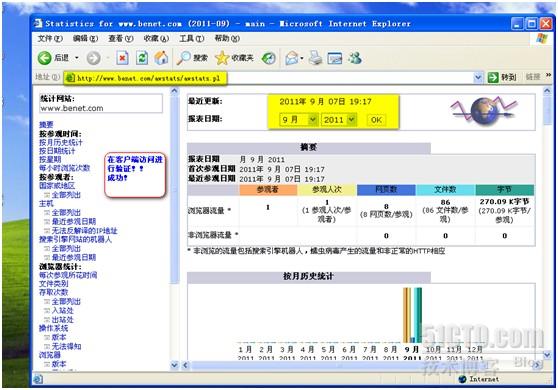Image resolution: width=558 pixels, height=390 pixels.
Task: Click the Windows flag logo
Action: [x=542, y=38]
